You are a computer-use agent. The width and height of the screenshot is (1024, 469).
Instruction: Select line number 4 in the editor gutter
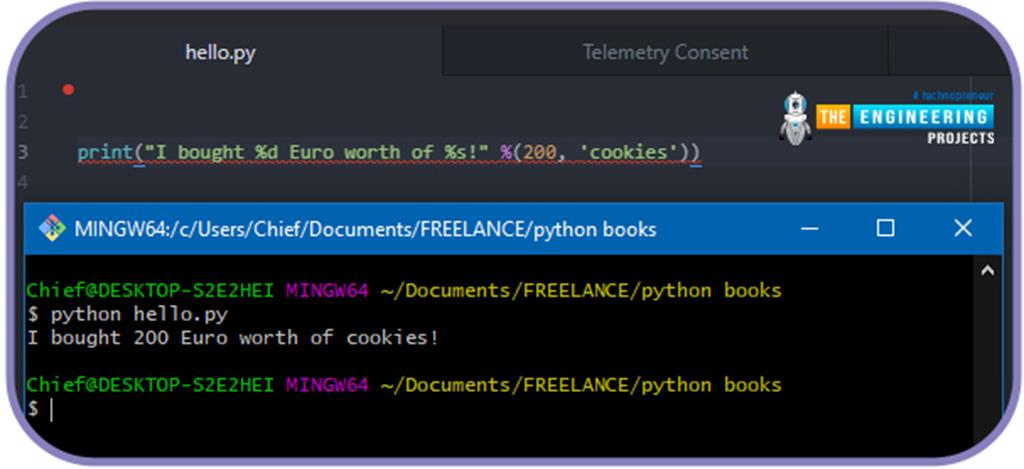(x=22, y=183)
